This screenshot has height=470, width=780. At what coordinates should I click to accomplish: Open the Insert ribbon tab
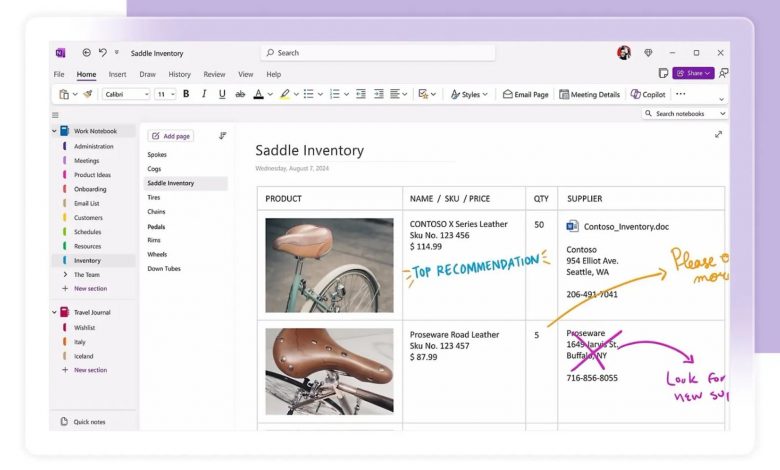coord(117,74)
